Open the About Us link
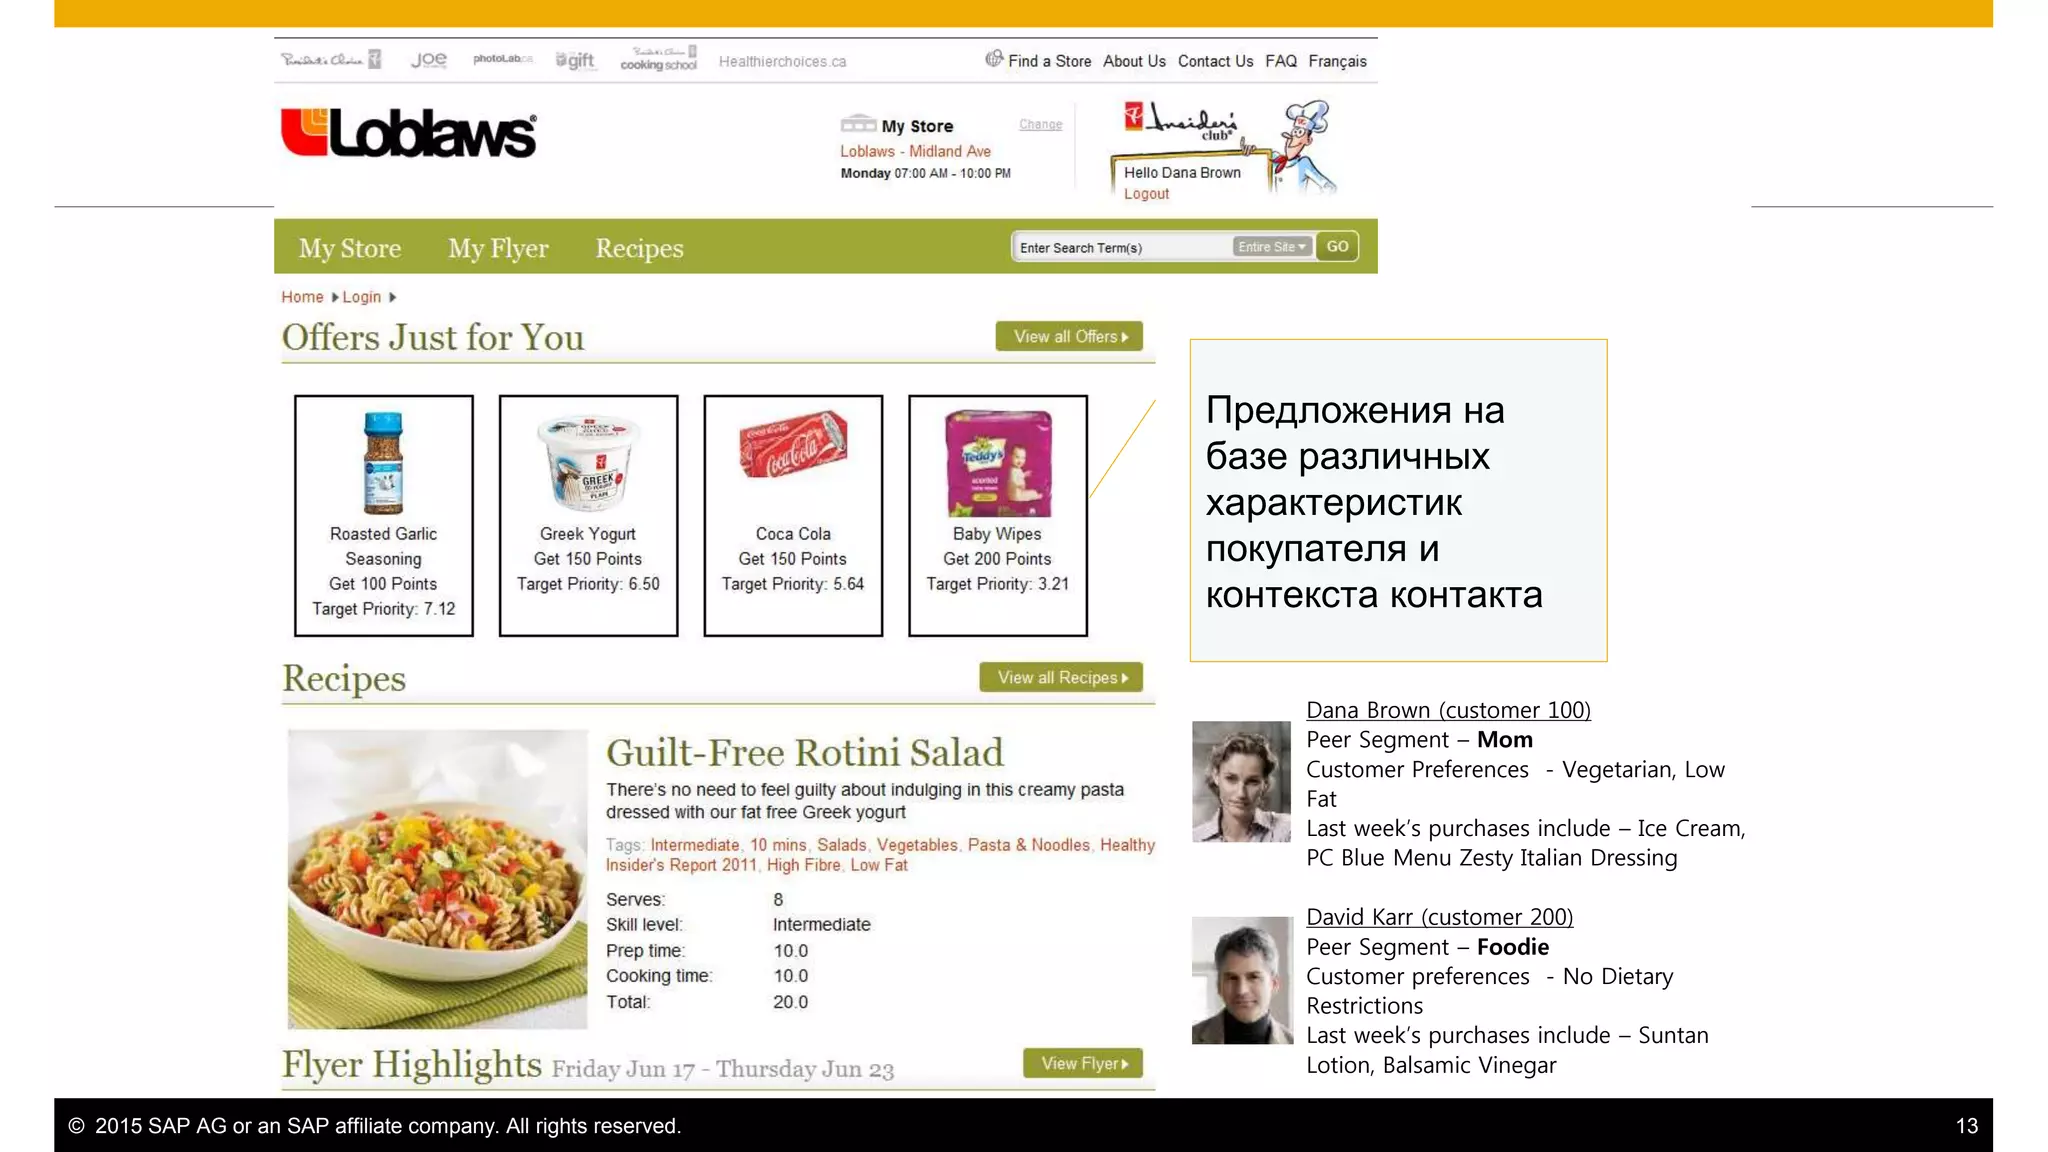 (1134, 61)
